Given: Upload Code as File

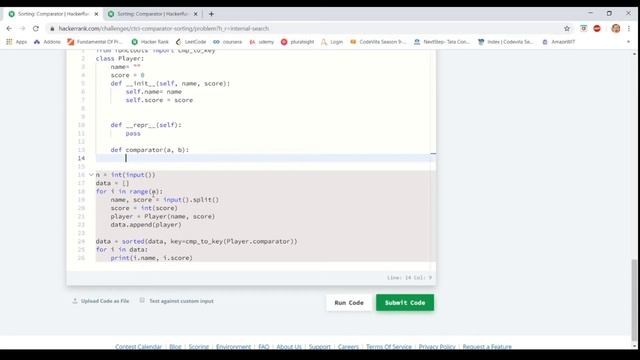Looking at the screenshot, I should pyautogui.click(x=101, y=301).
